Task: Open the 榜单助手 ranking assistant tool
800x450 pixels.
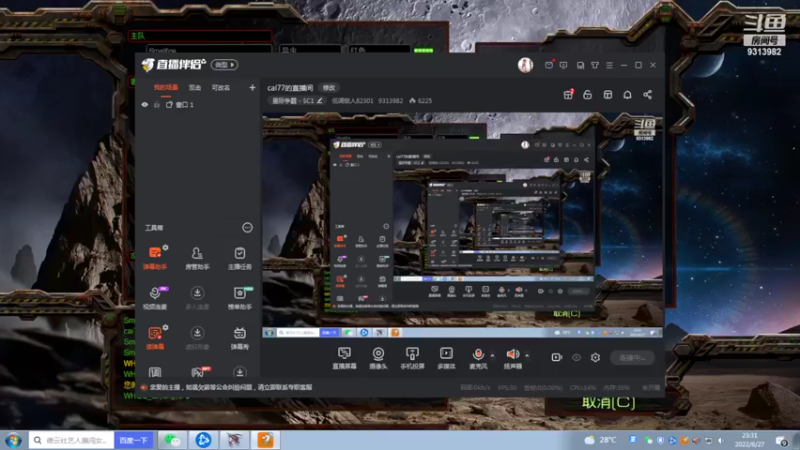Action: pos(239,298)
